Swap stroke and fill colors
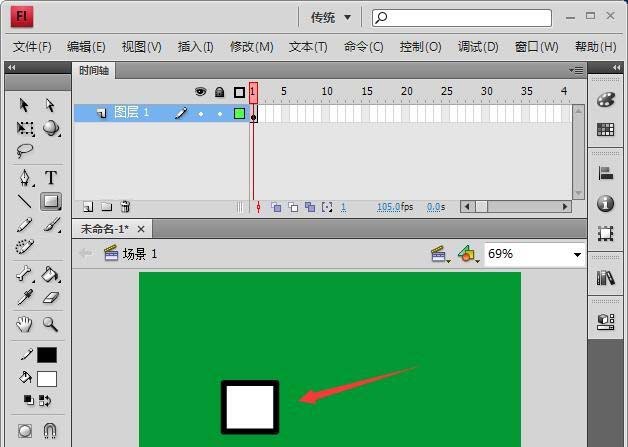Image resolution: width=628 pixels, height=447 pixels. point(45,400)
